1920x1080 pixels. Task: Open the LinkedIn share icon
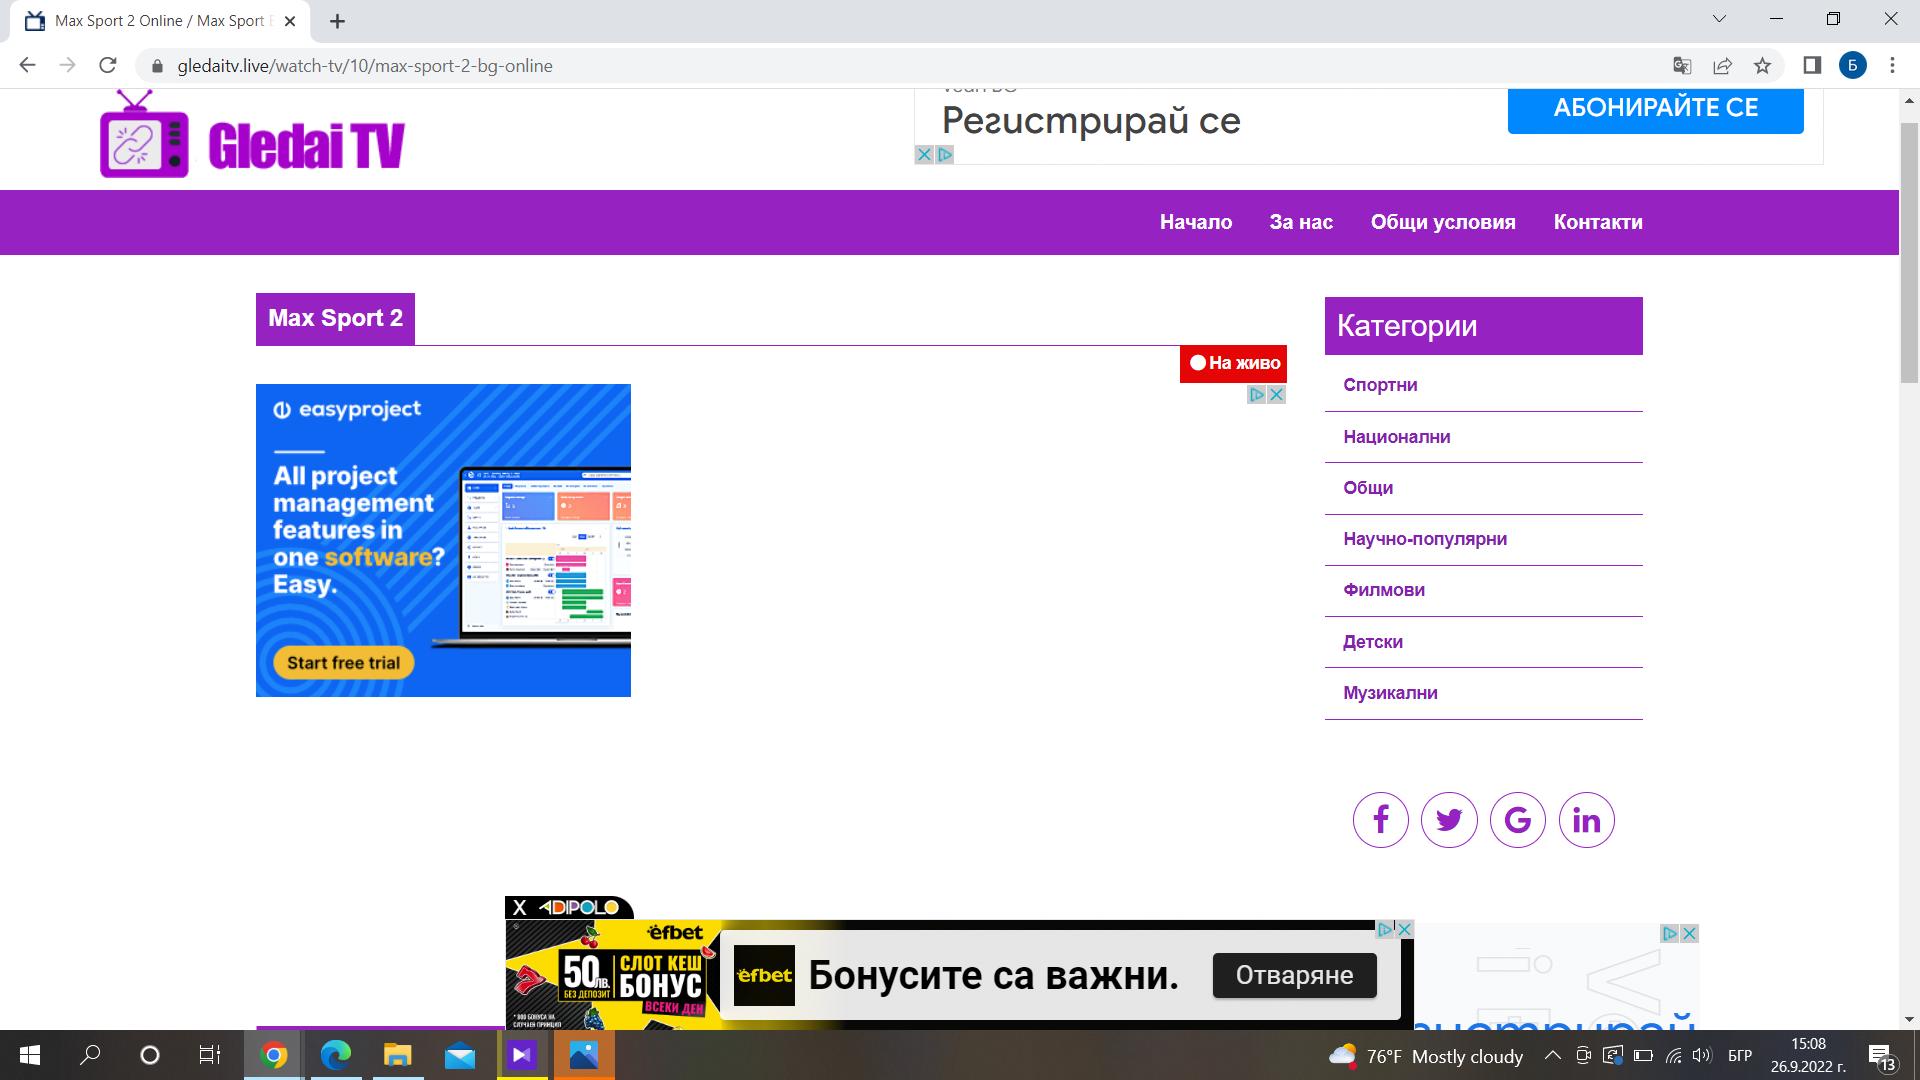pos(1585,819)
